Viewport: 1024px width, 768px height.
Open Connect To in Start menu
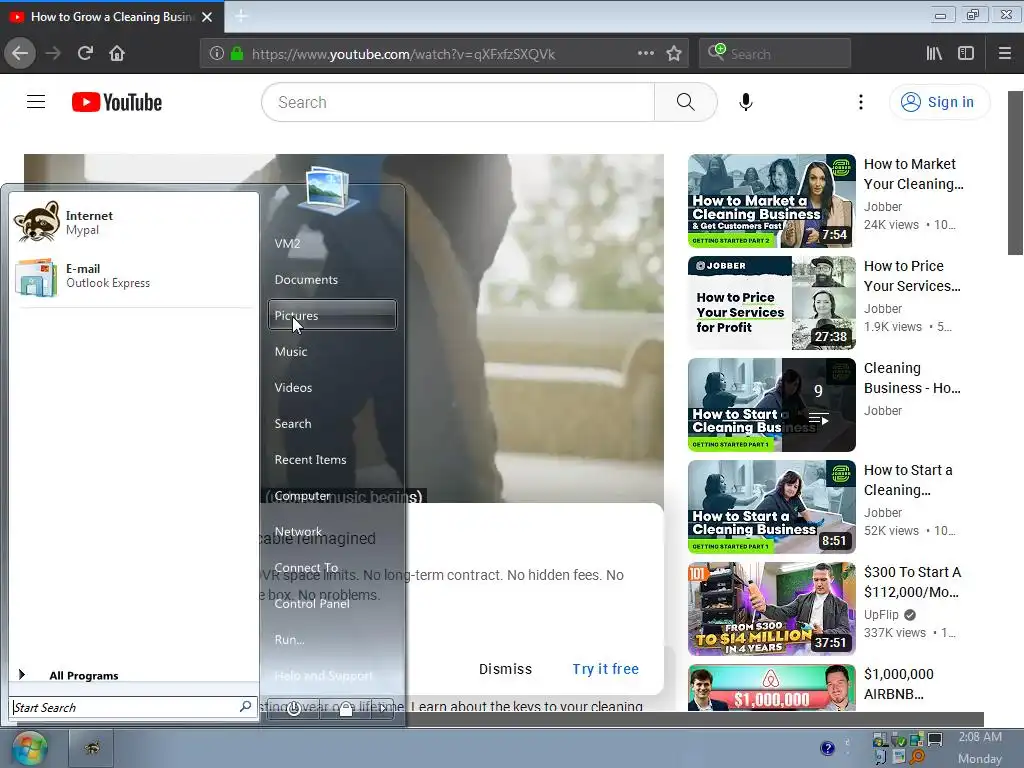coord(331,568)
